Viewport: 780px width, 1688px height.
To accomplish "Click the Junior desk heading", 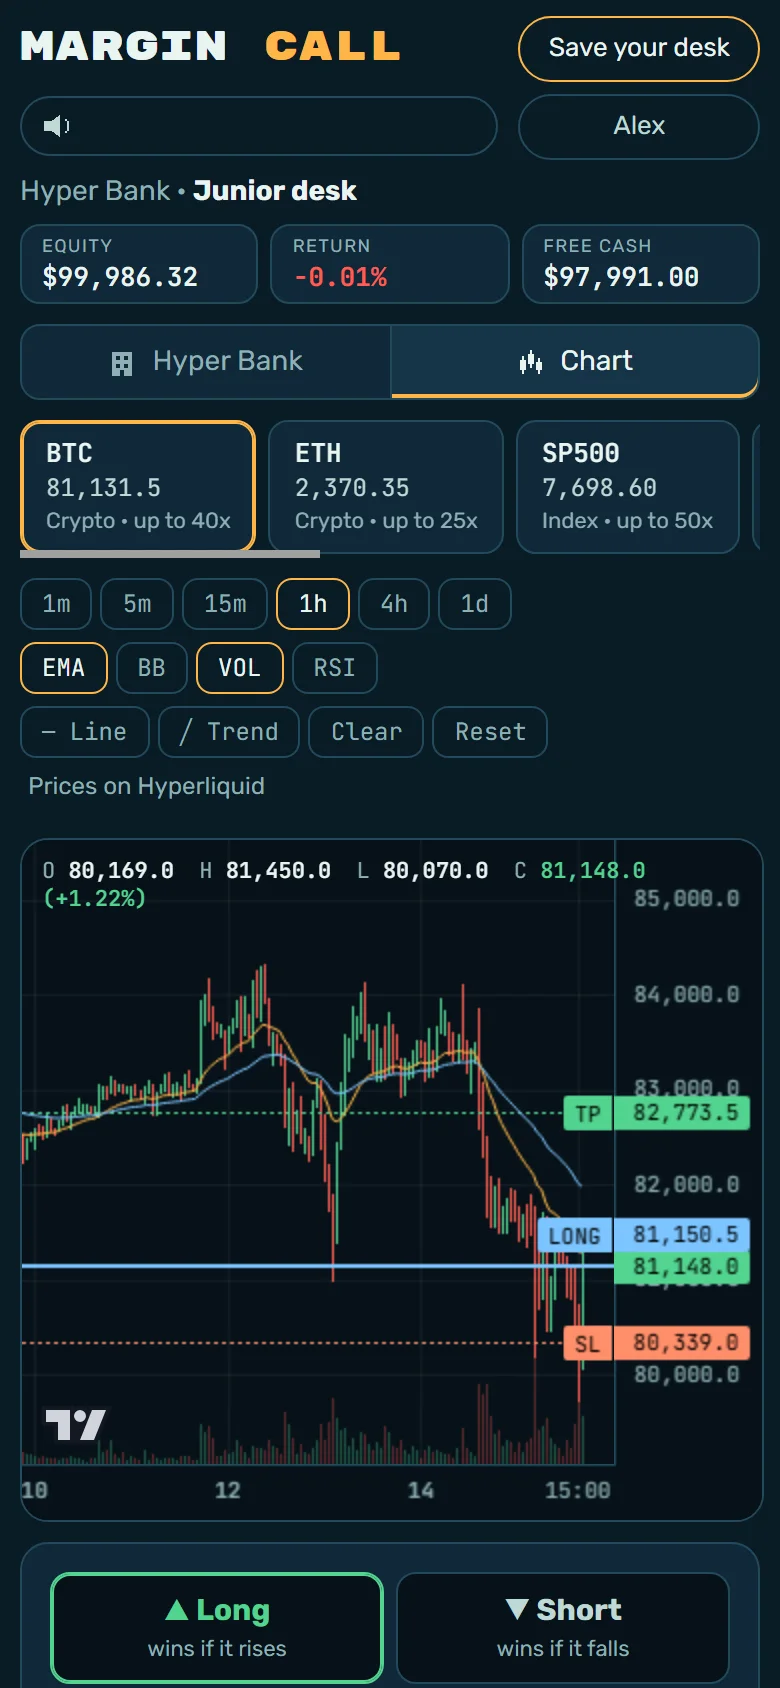I will coord(275,191).
